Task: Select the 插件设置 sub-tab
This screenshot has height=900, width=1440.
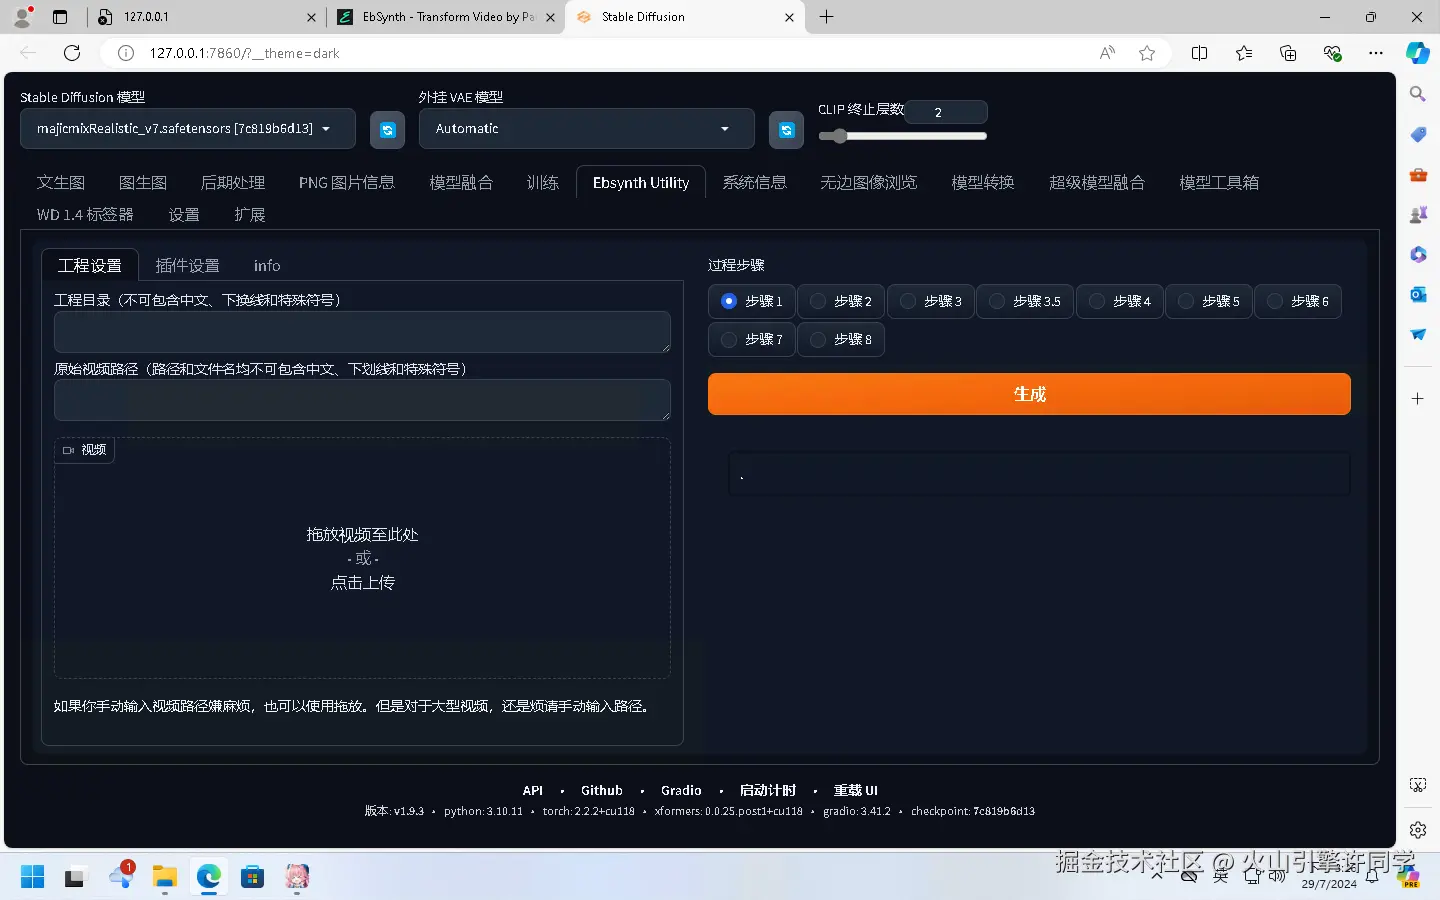Action: [188, 265]
